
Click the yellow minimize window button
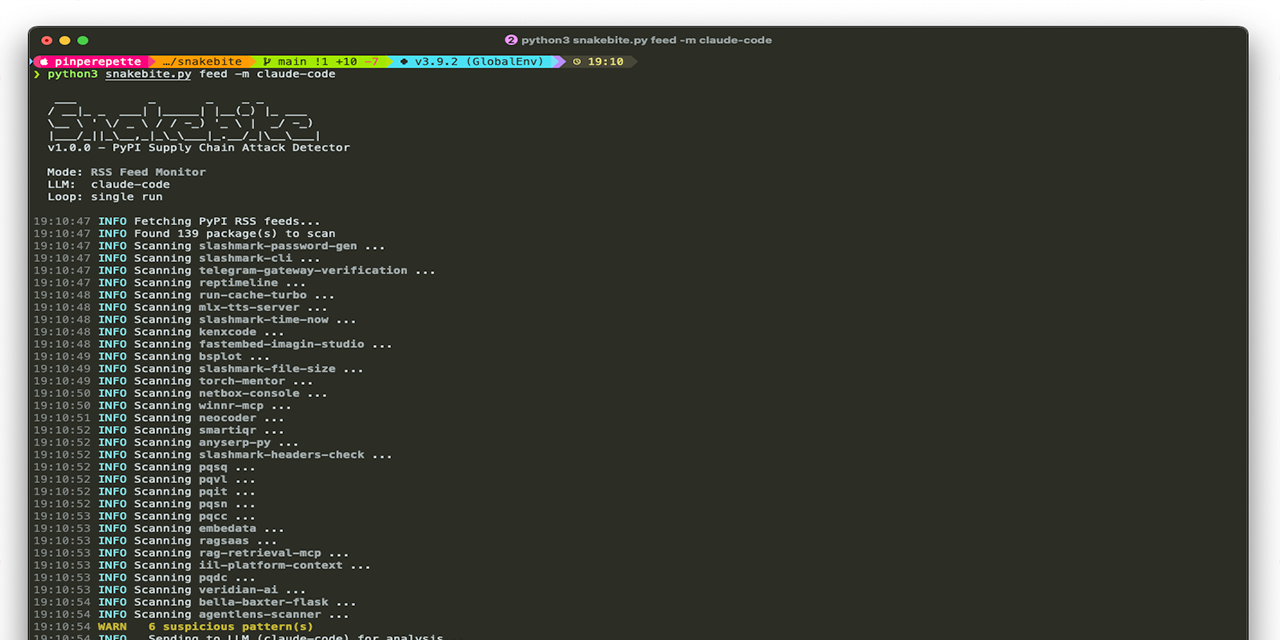65,40
